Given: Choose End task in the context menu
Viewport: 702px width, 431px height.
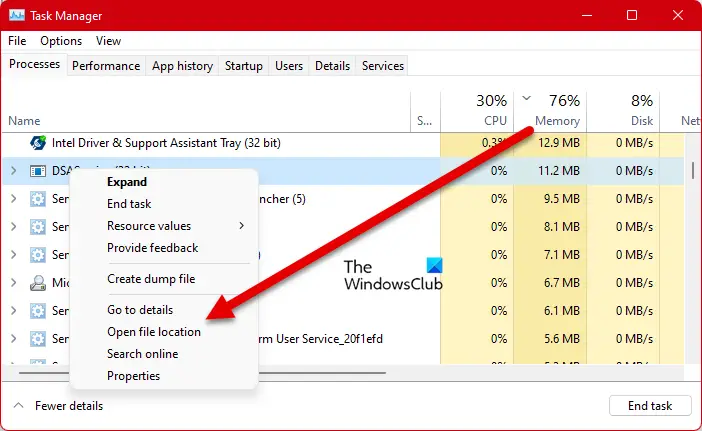Looking at the screenshot, I should point(129,204).
